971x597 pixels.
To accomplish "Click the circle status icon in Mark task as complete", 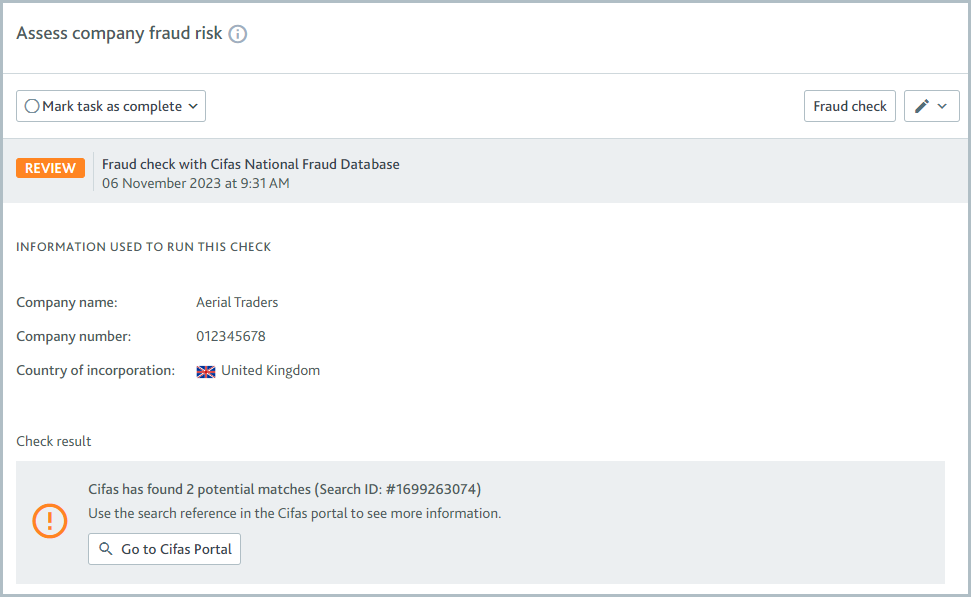I will click(x=31, y=105).
